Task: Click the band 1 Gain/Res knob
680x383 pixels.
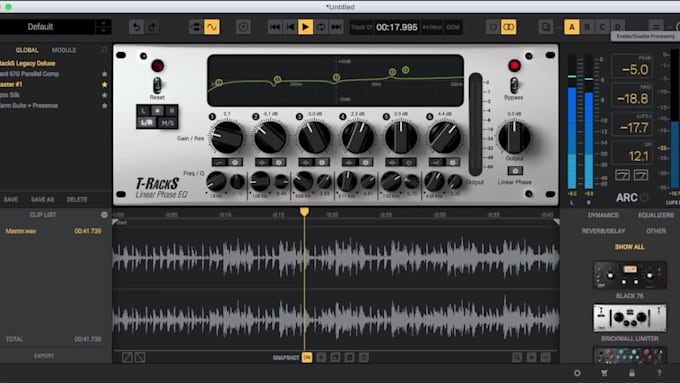Action: pyautogui.click(x=227, y=137)
